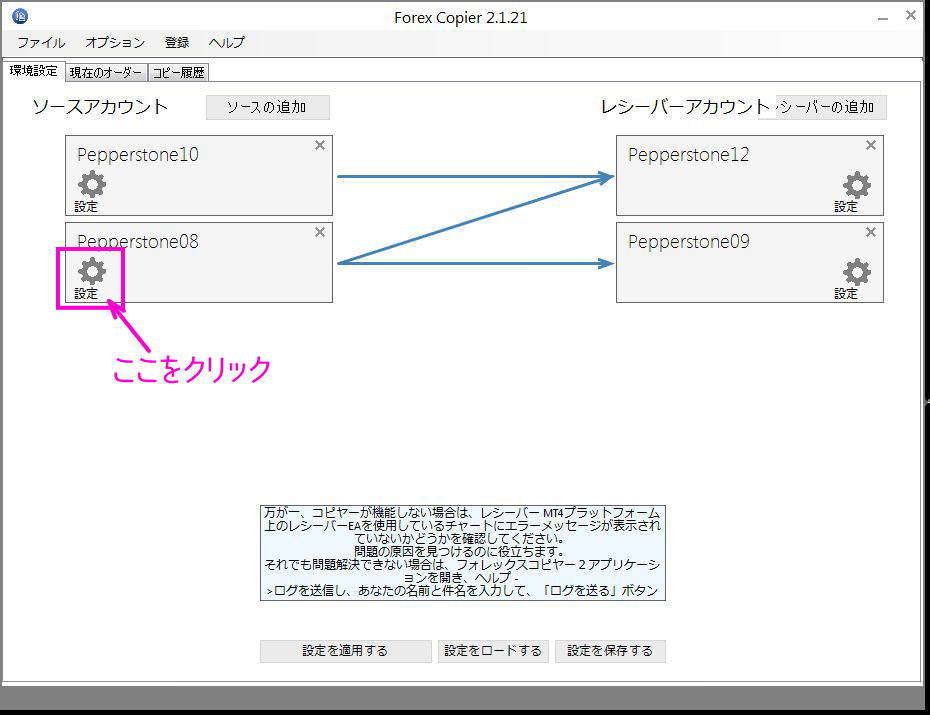Viewport: 930px width, 715px height.
Task: Open the ヘルプ menu
Action: (225, 42)
